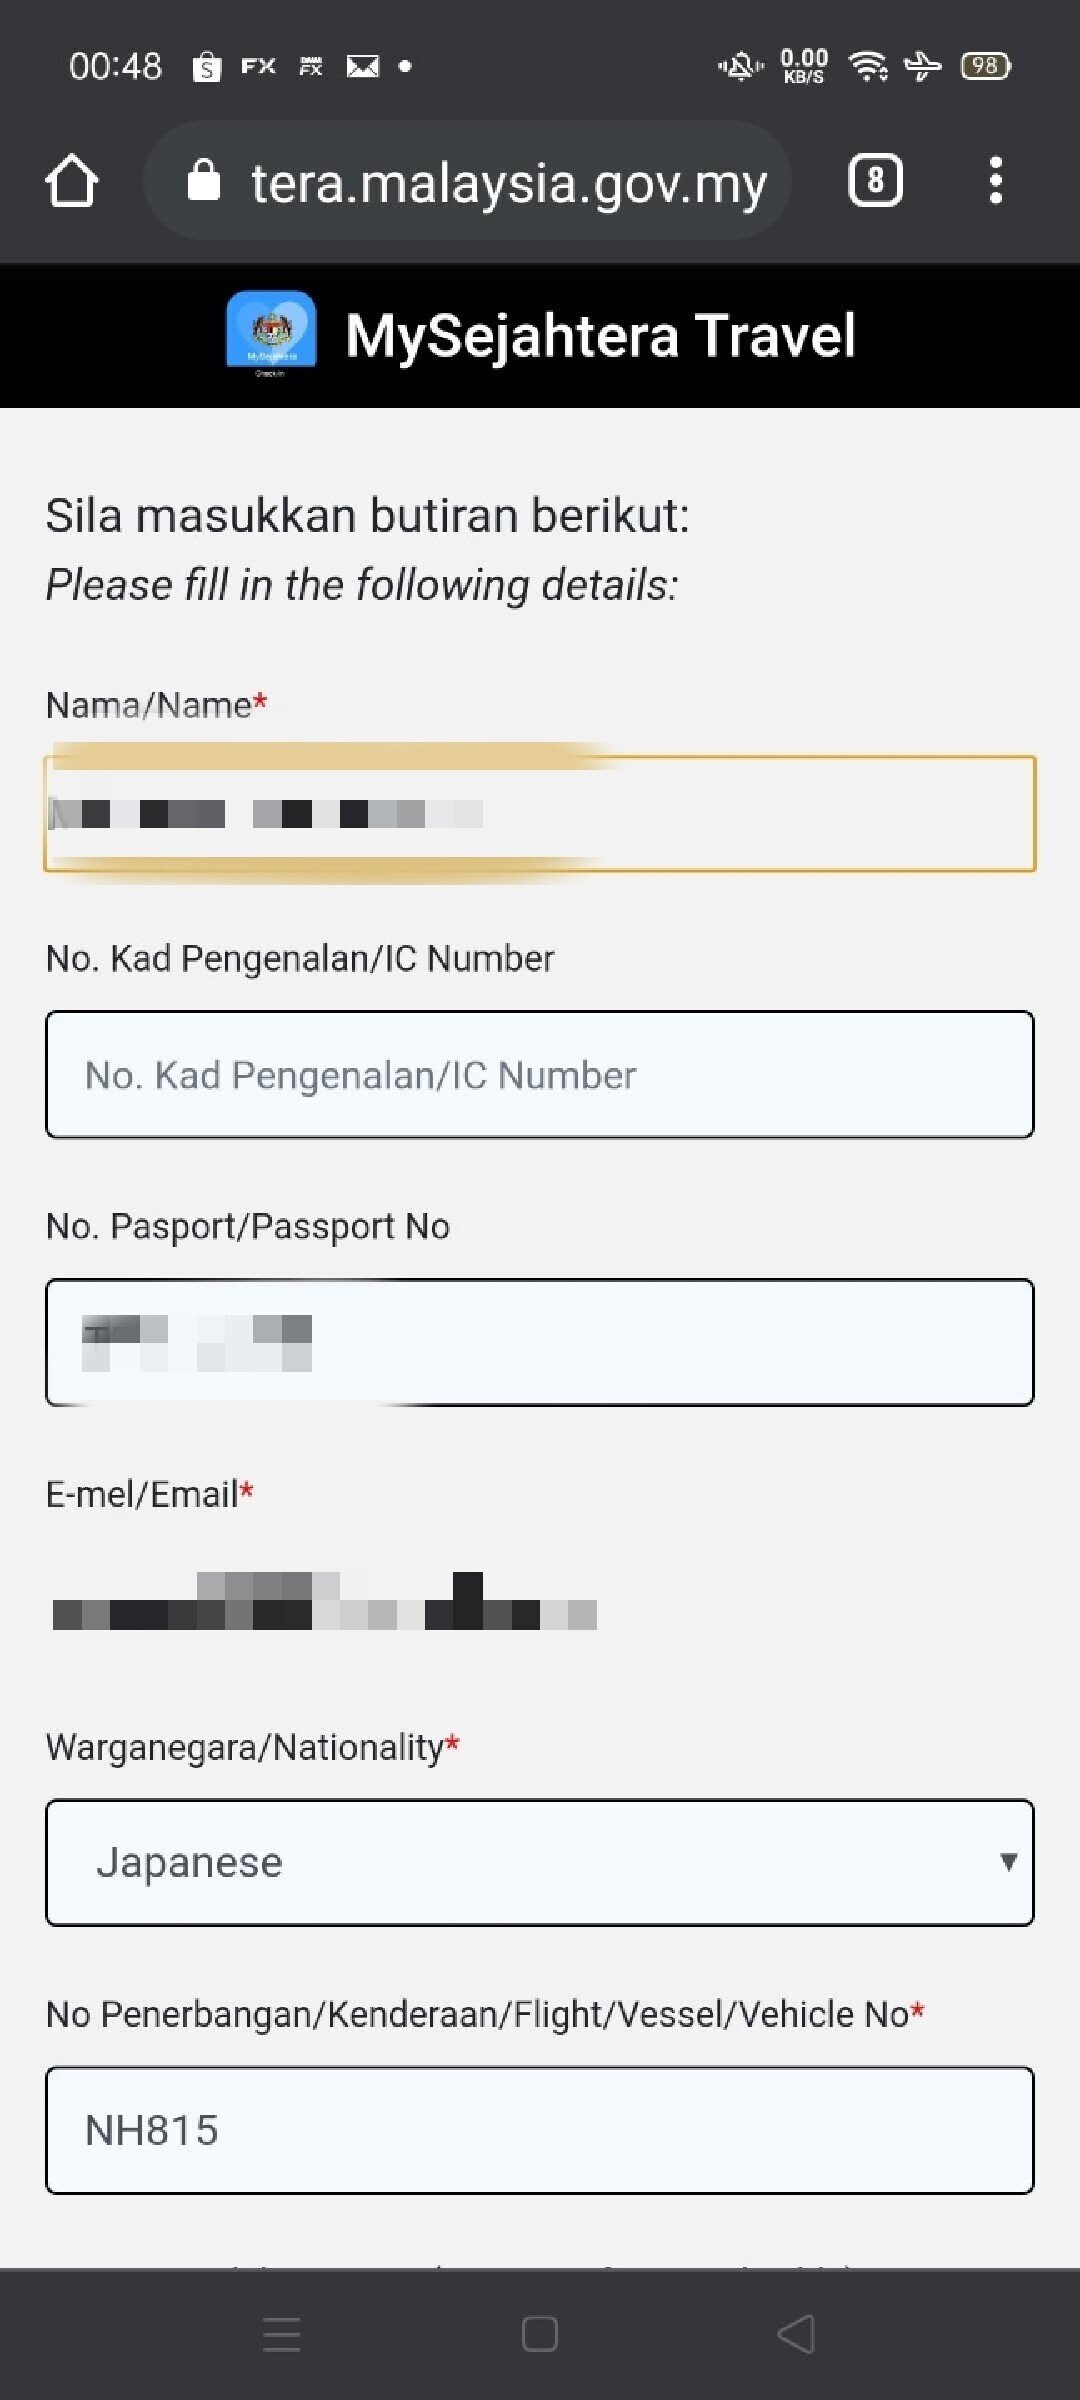
Task: Tap the Android back navigation button
Action: [796, 2334]
